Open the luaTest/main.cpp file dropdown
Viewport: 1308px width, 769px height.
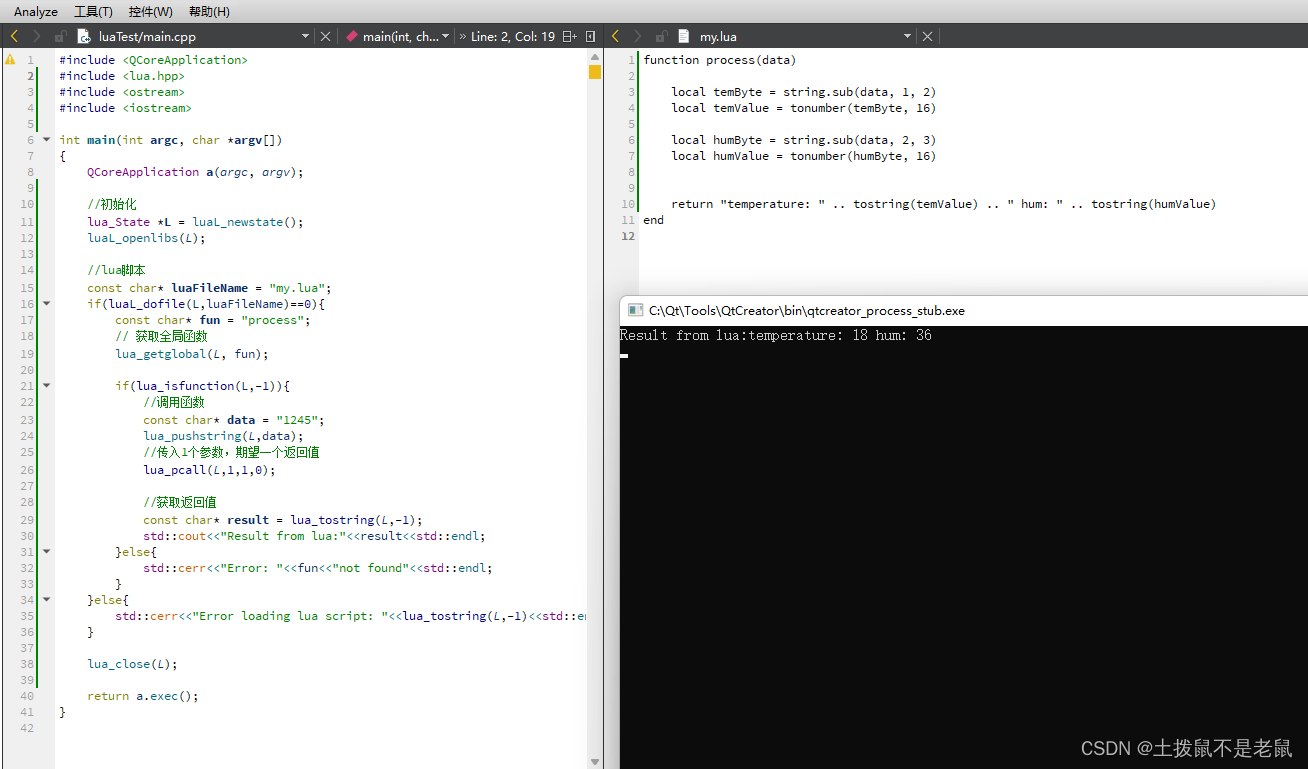coord(306,36)
